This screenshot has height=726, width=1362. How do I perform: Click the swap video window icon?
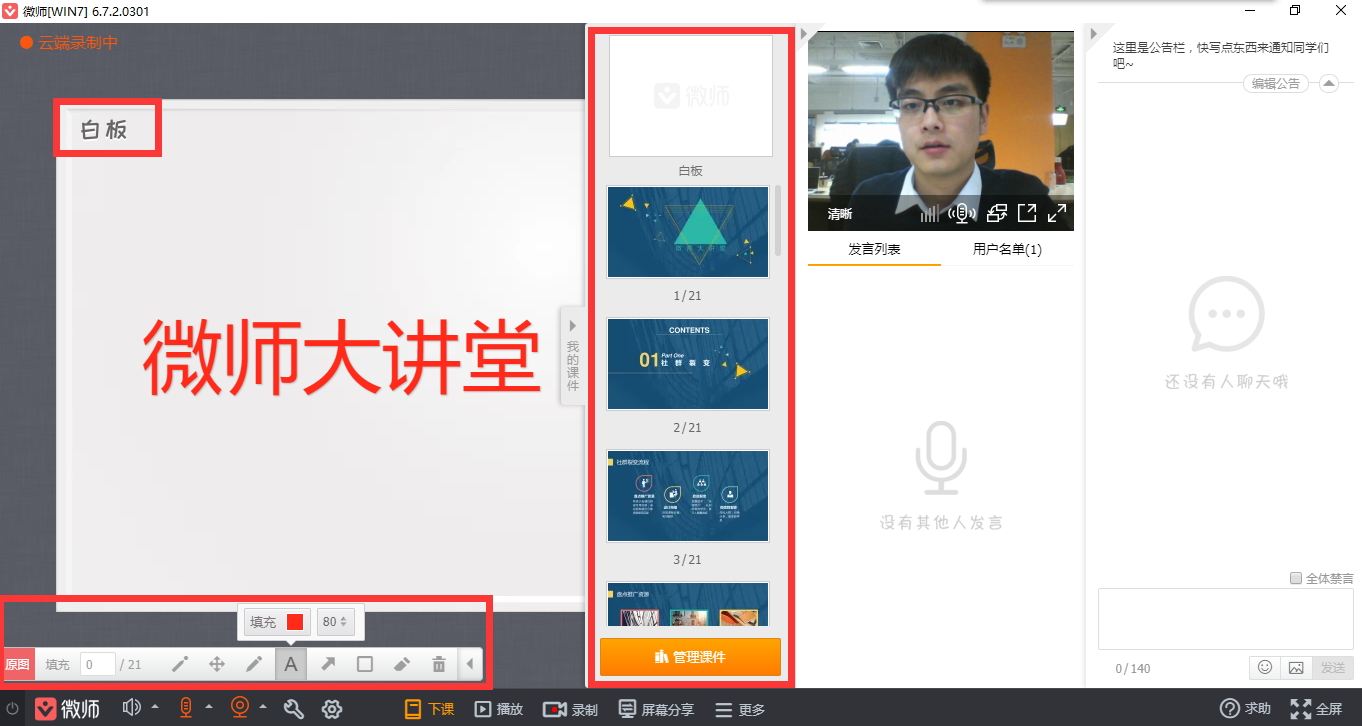996,213
